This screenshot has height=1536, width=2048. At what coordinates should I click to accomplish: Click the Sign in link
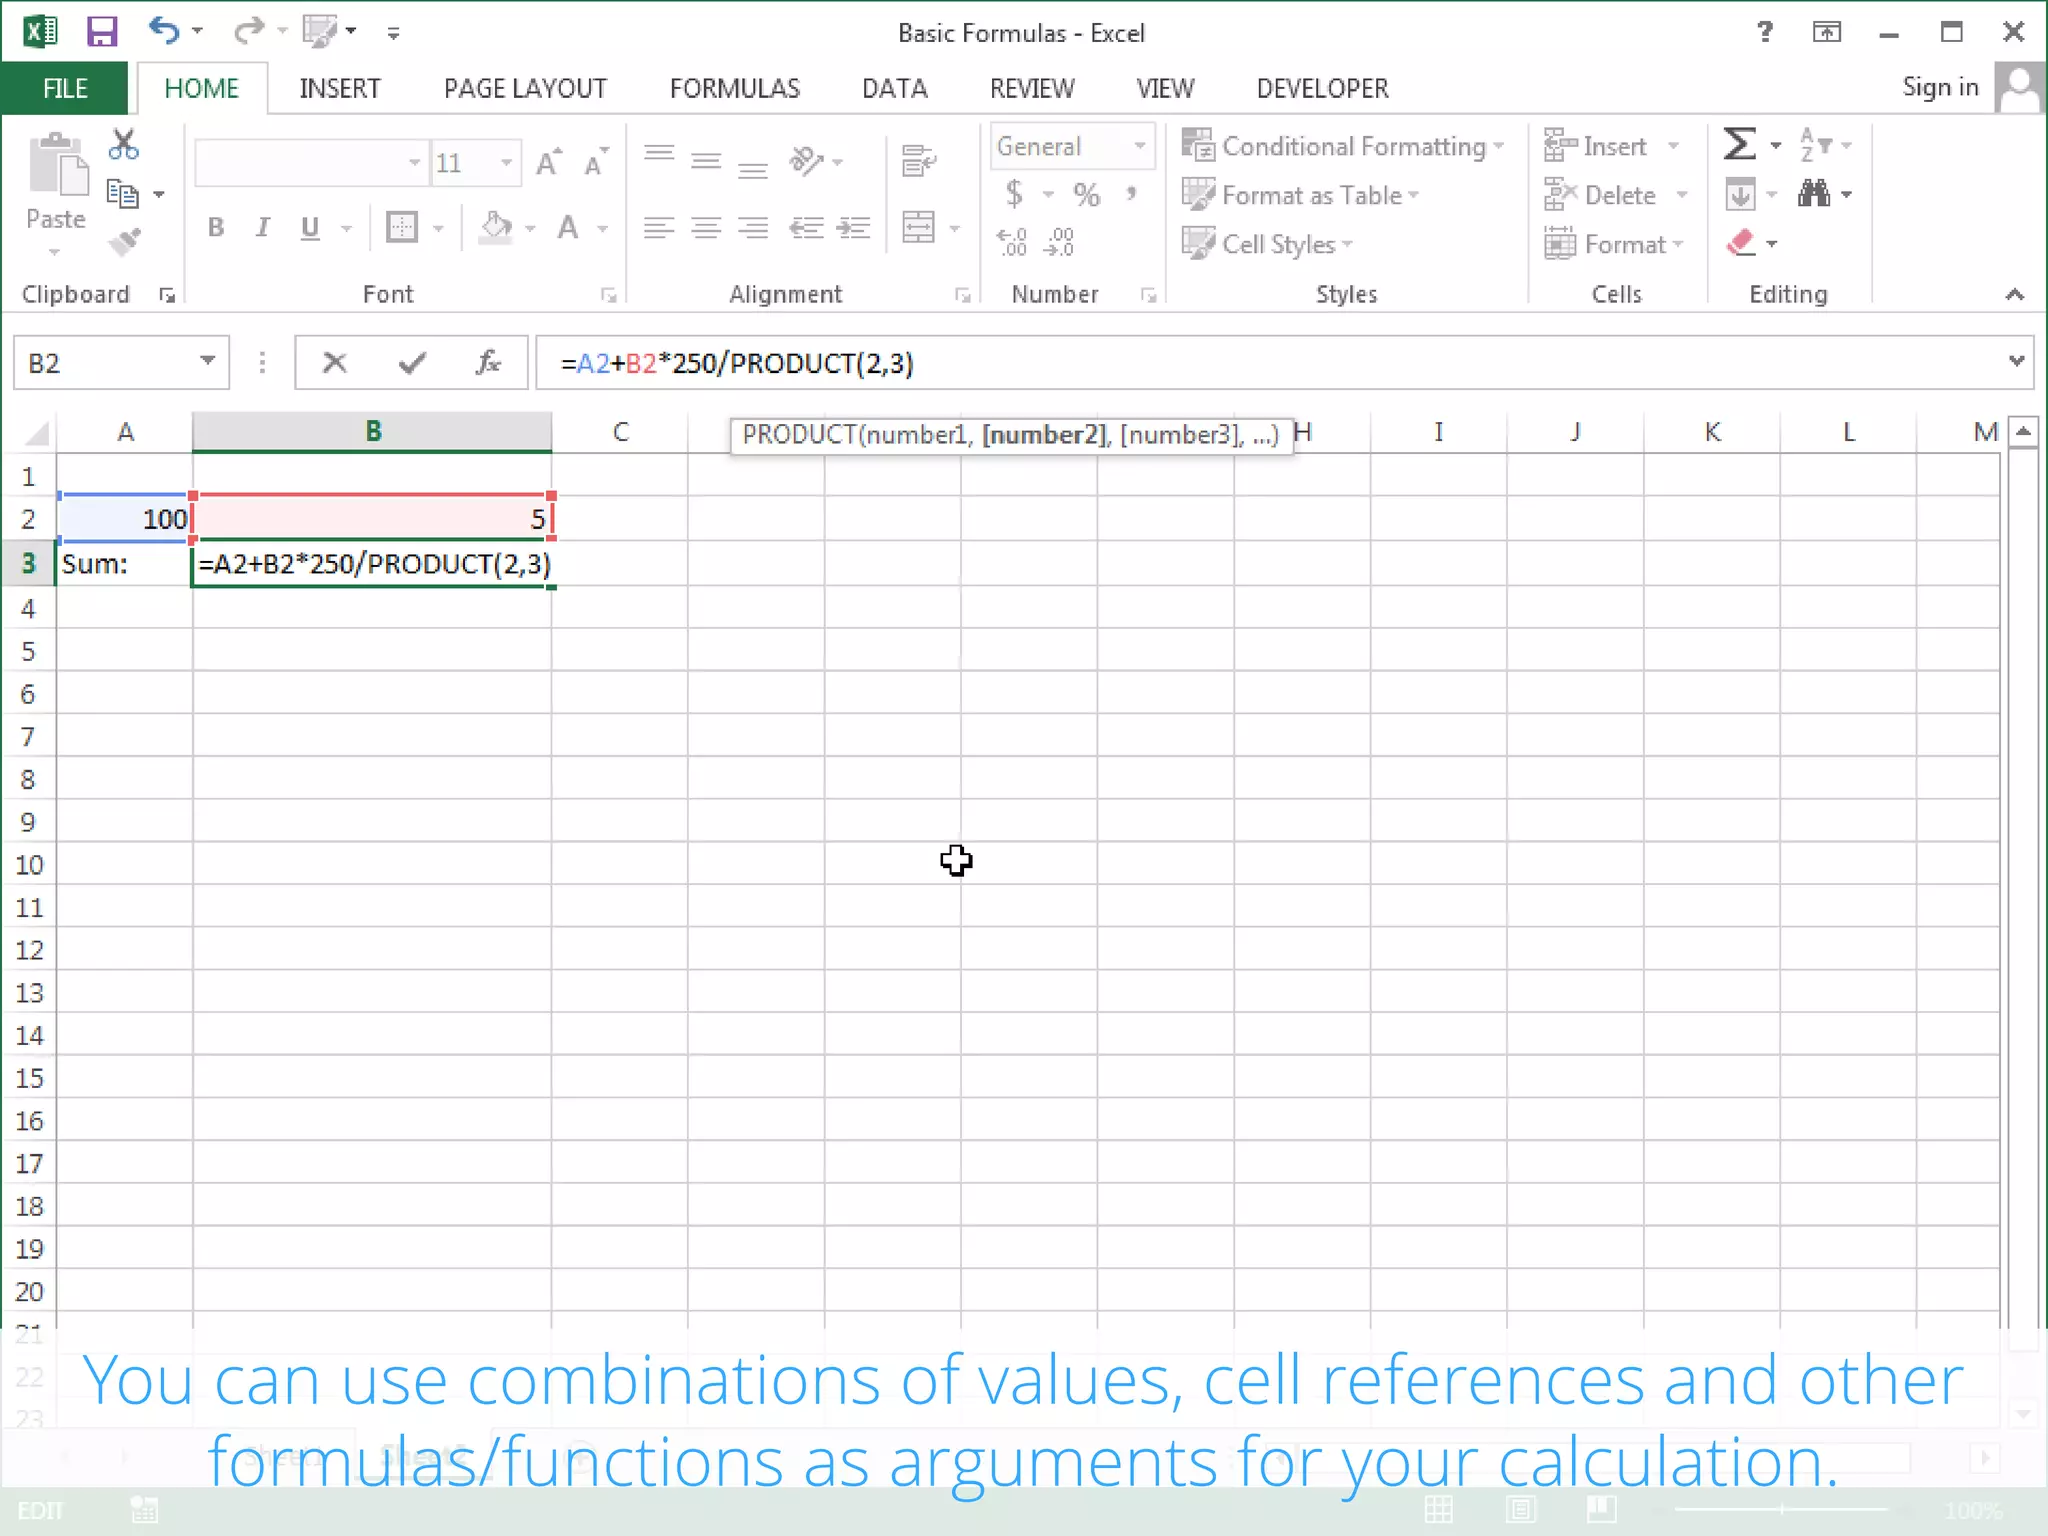[1939, 88]
